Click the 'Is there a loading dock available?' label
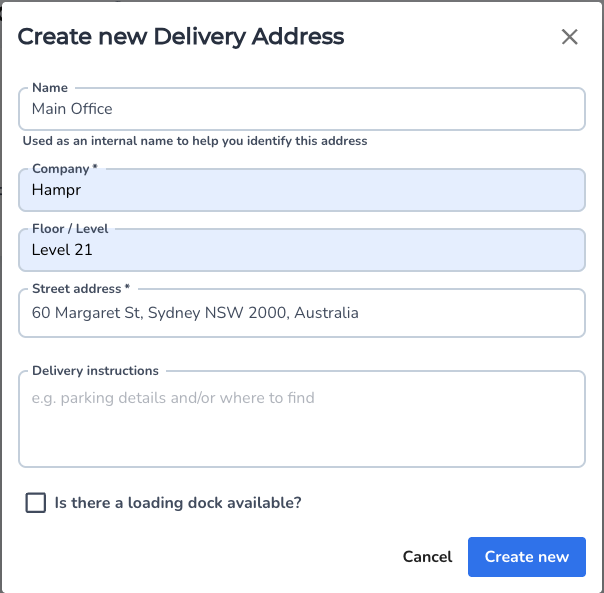The width and height of the screenshot is (604, 593). coord(178,503)
